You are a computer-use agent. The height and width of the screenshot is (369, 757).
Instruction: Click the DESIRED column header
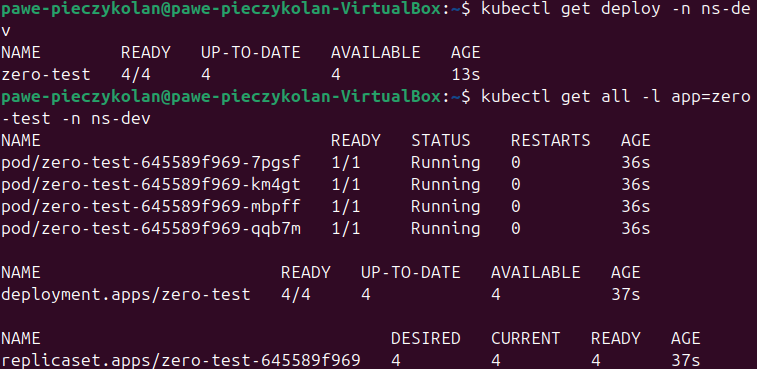click(x=425, y=339)
